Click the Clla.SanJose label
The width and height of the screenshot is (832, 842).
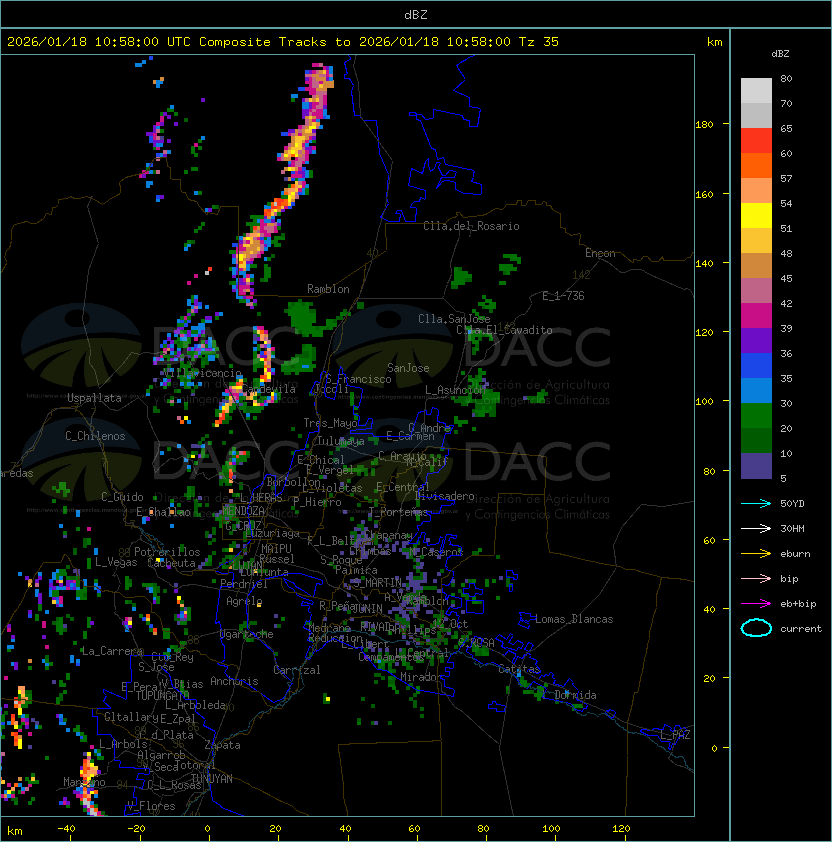[454, 319]
